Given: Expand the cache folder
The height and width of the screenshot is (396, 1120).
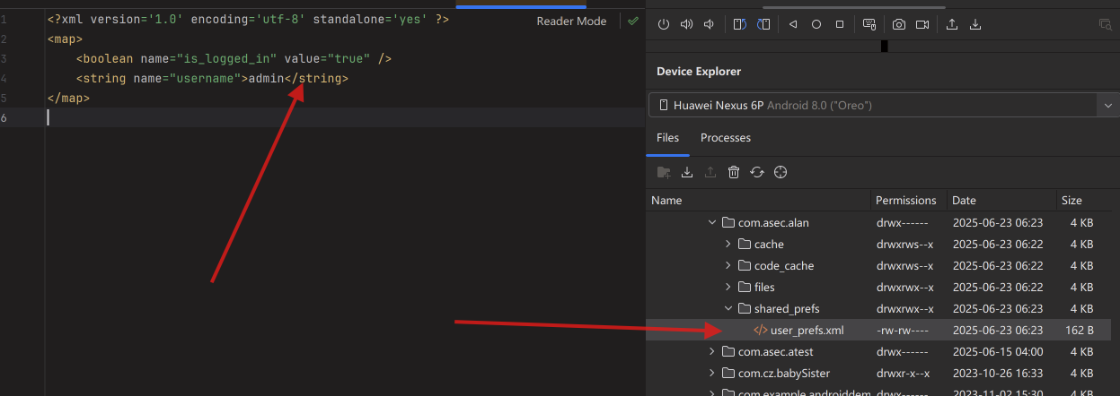Looking at the screenshot, I should (728, 244).
